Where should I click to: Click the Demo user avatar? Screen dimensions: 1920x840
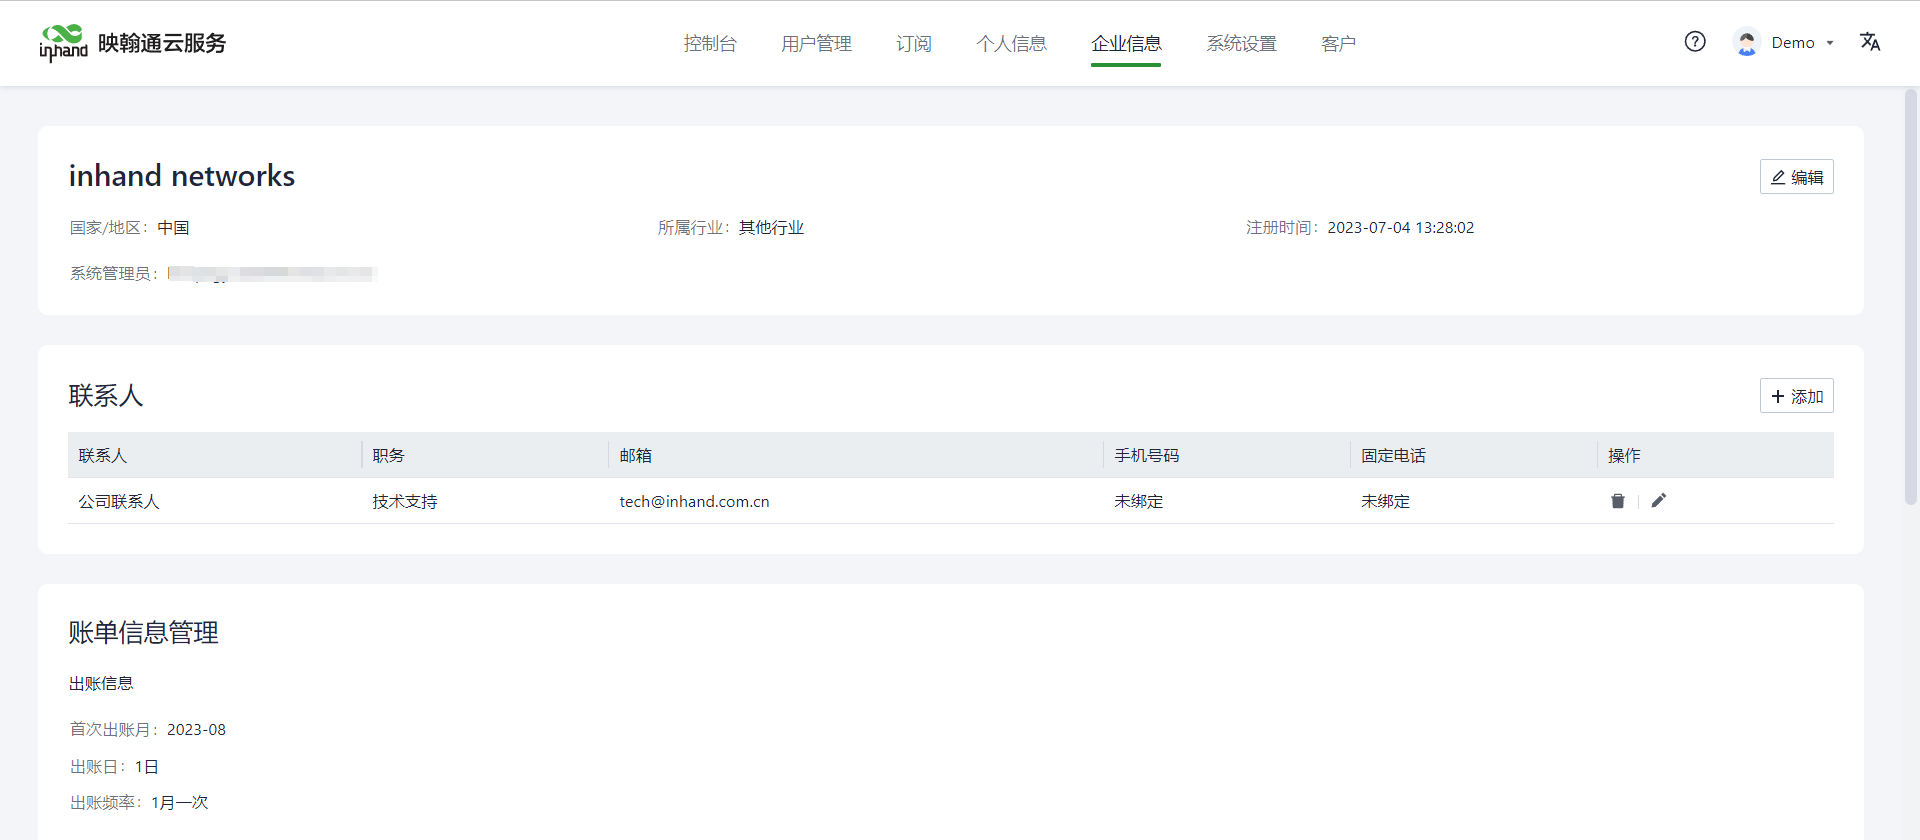point(1747,42)
